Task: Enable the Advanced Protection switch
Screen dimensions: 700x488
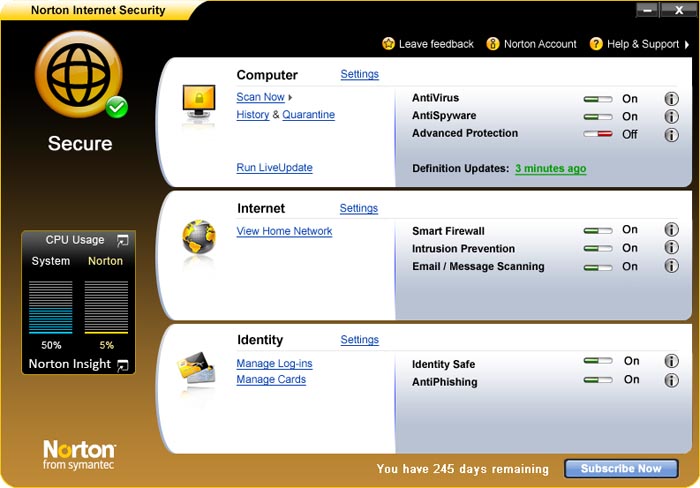Action: (x=598, y=134)
